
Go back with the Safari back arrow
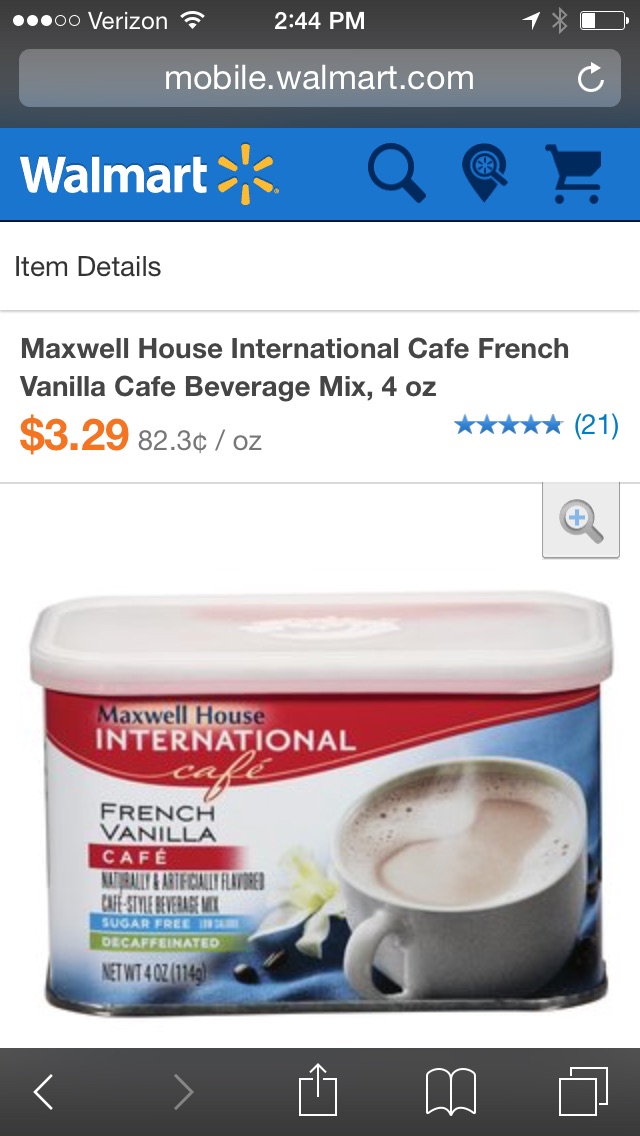[43, 1092]
